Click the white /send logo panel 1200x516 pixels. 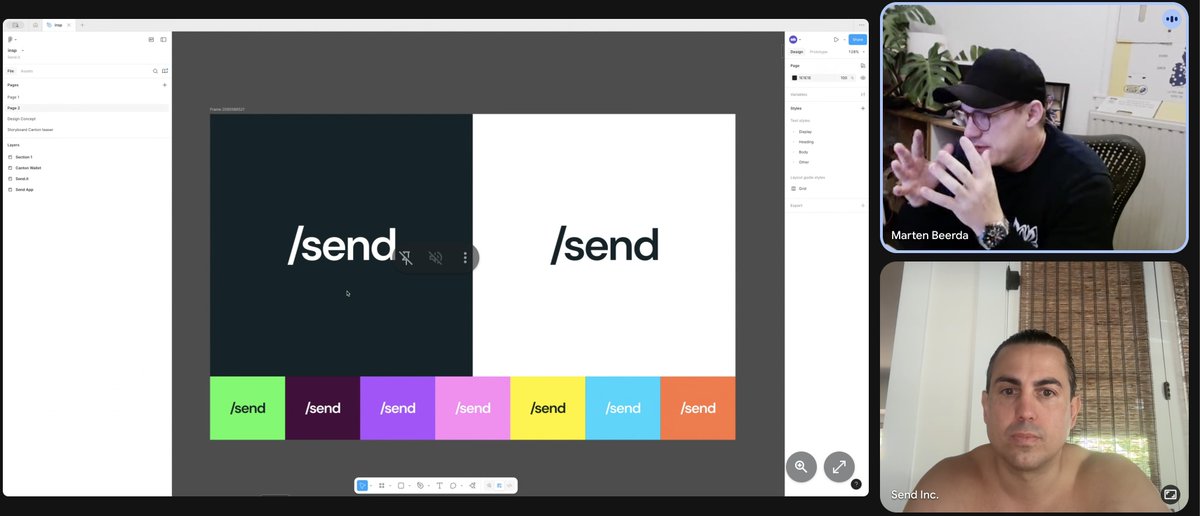coord(604,245)
